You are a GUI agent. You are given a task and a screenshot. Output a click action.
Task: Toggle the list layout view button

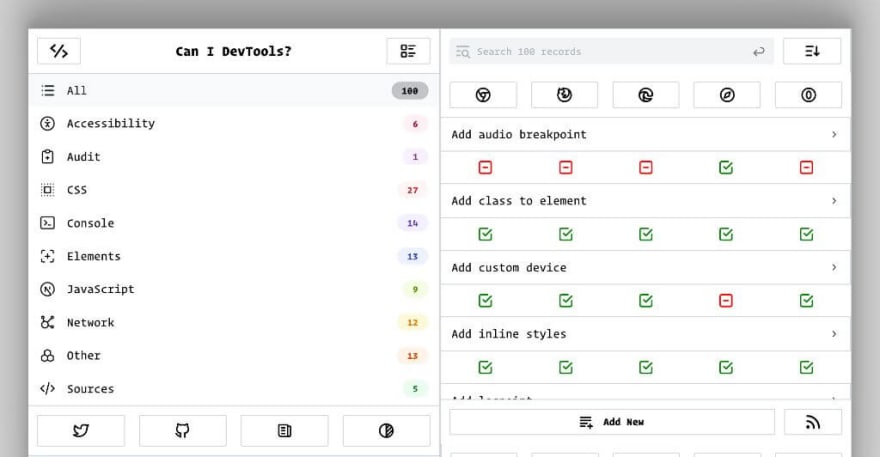(x=408, y=51)
